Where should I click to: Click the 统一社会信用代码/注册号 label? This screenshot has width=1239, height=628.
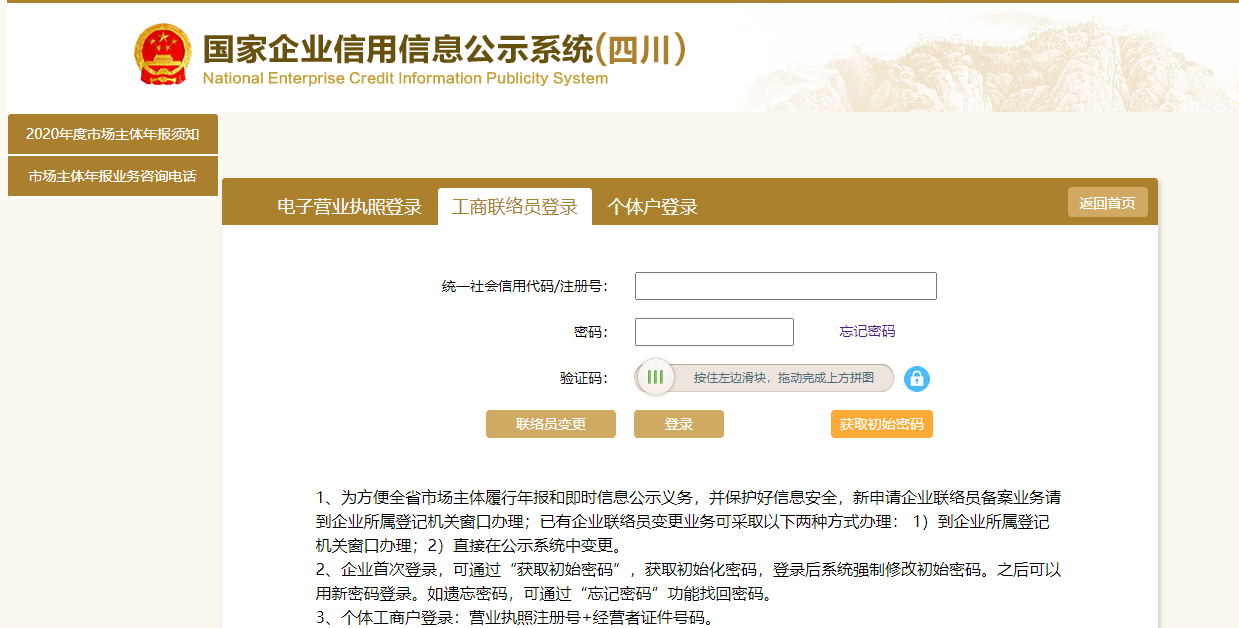[x=525, y=286]
